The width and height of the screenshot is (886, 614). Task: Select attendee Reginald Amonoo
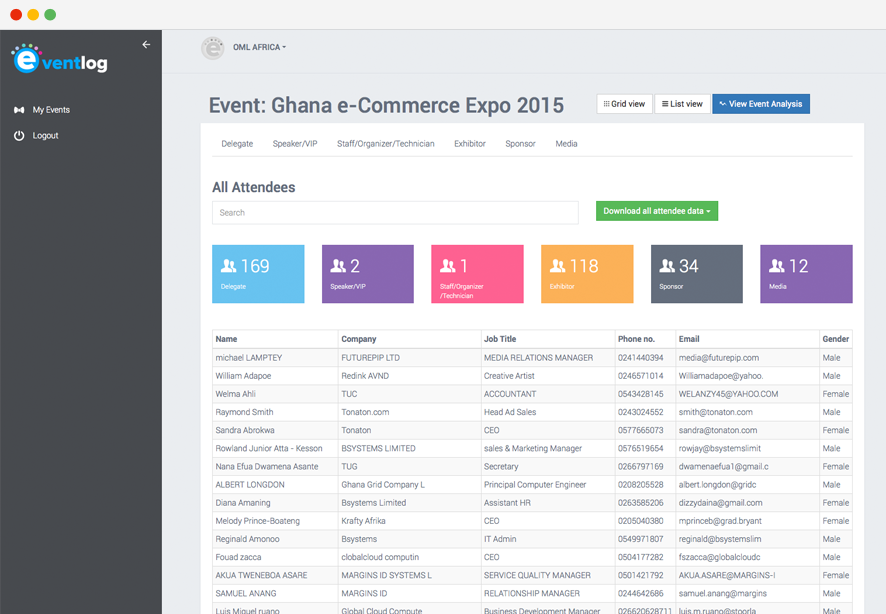[247, 539]
